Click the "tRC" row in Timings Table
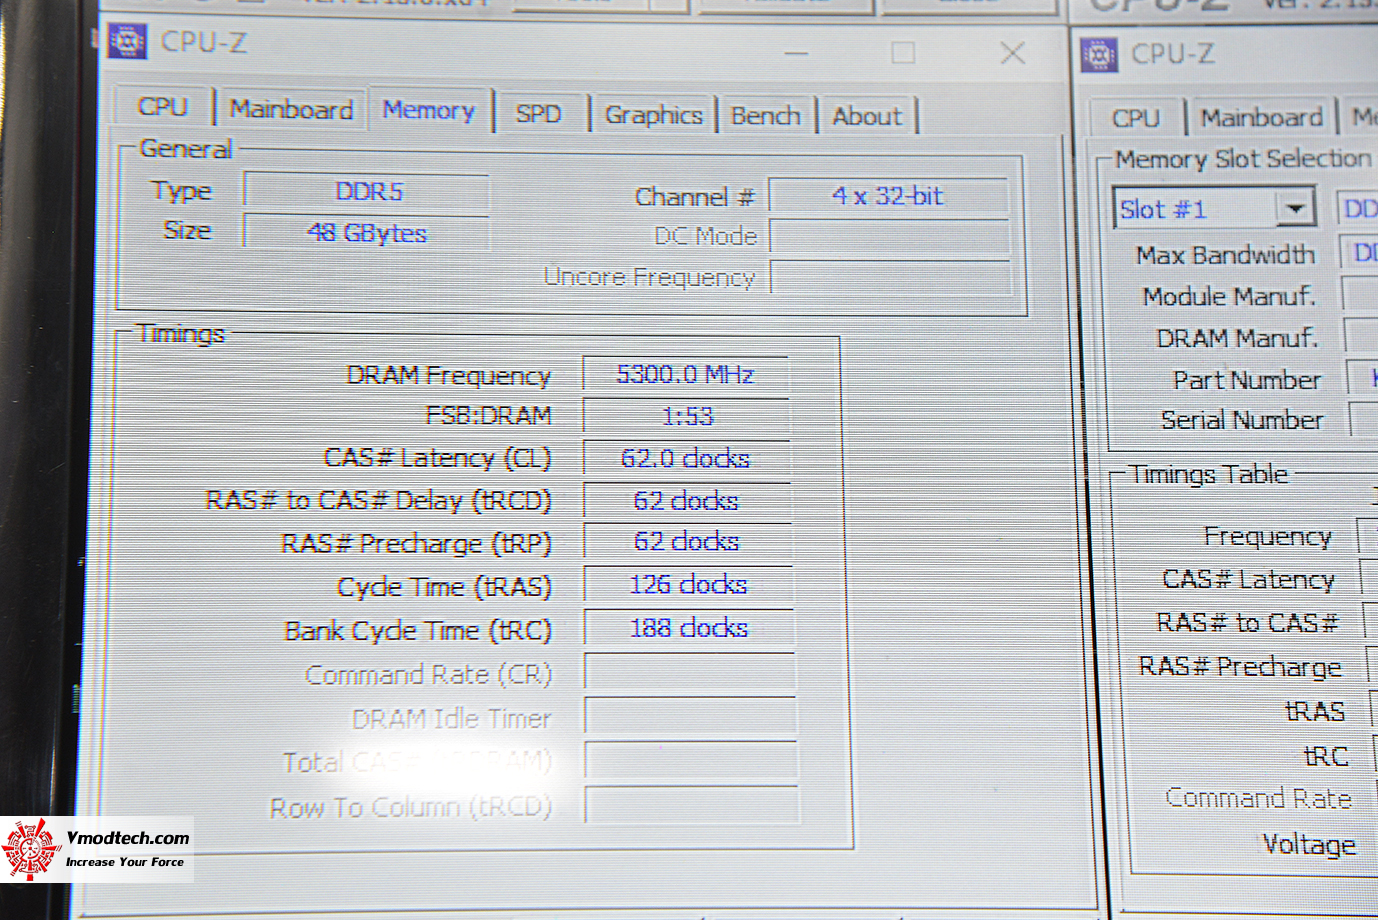This screenshot has height=920, width=1378. coord(1326,756)
